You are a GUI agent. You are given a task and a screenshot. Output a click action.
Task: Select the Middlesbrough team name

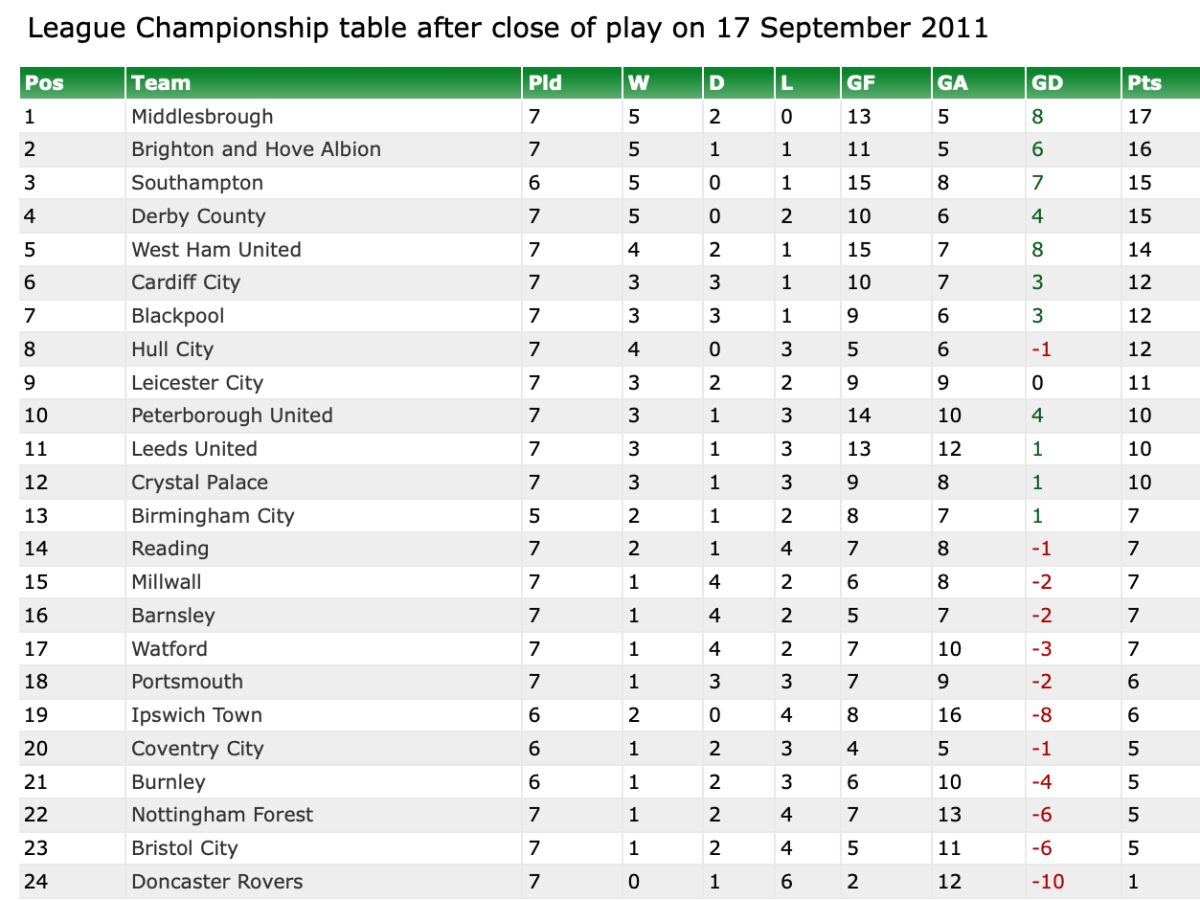pyautogui.click(x=202, y=116)
